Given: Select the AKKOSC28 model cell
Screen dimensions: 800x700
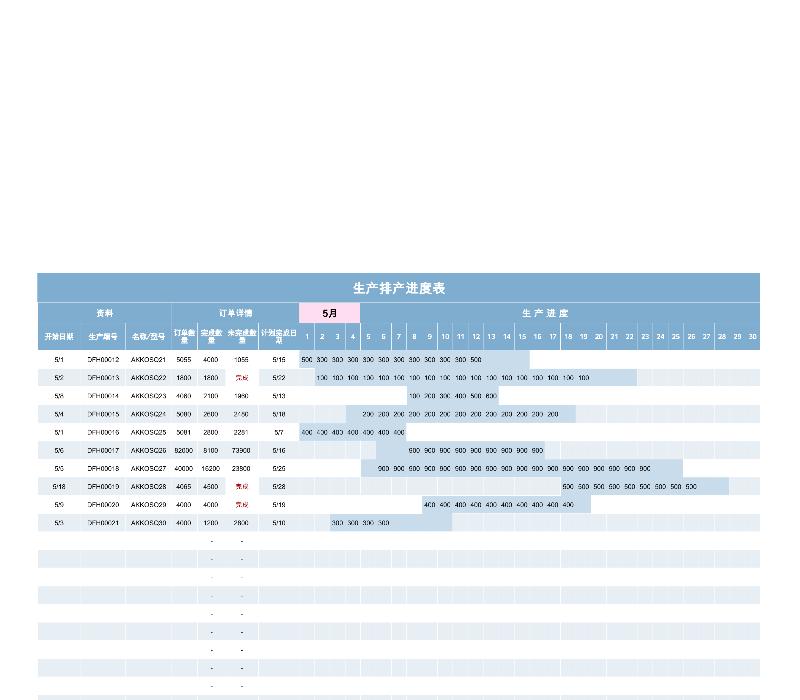Looking at the screenshot, I should (148, 487).
